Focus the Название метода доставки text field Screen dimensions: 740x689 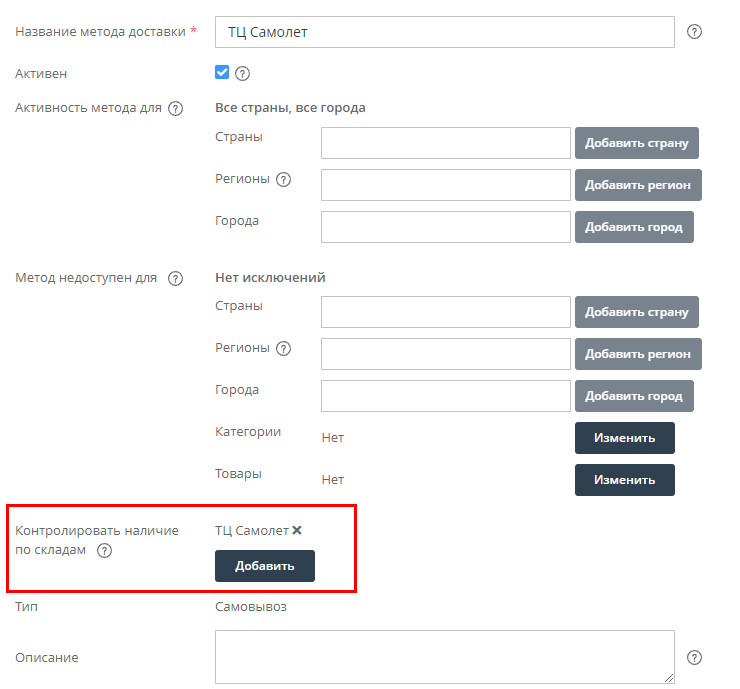[445, 32]
